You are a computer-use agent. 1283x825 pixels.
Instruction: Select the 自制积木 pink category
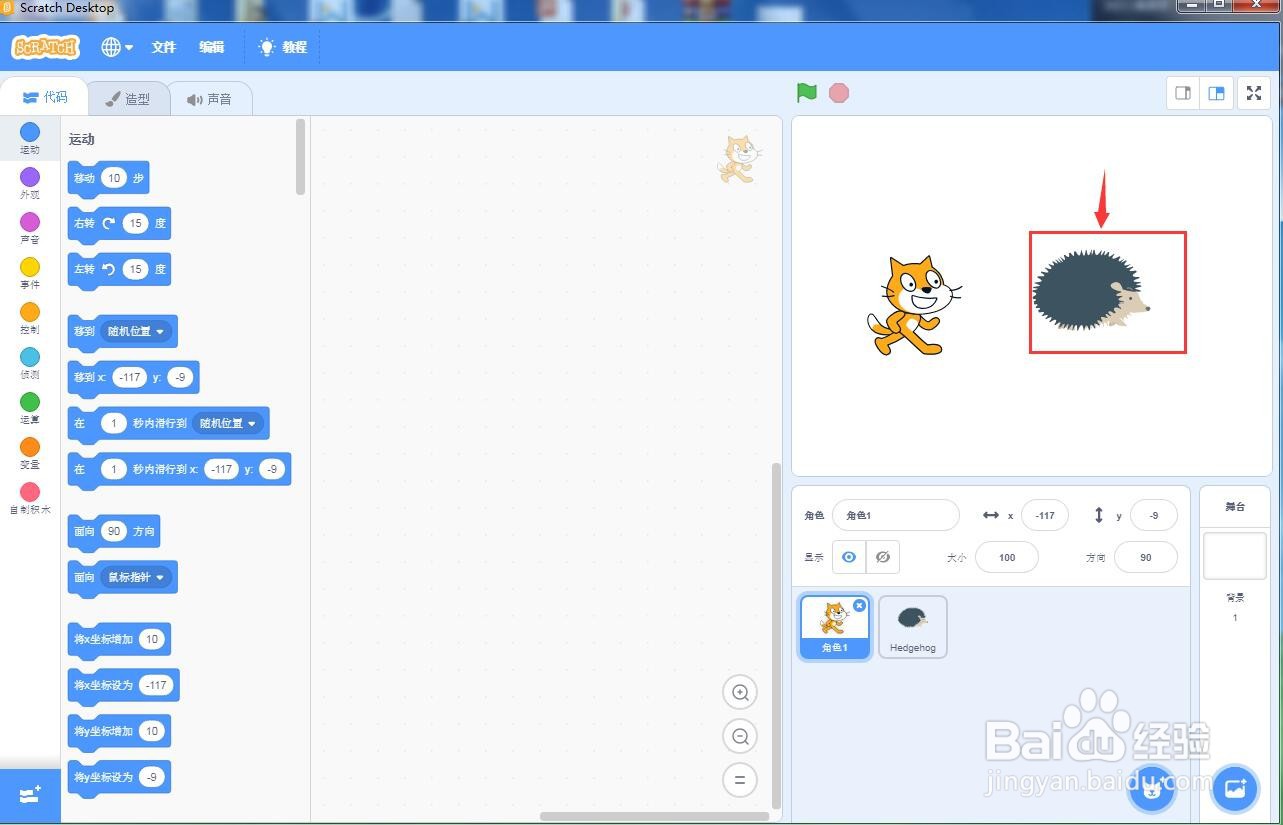coord(30,497)
